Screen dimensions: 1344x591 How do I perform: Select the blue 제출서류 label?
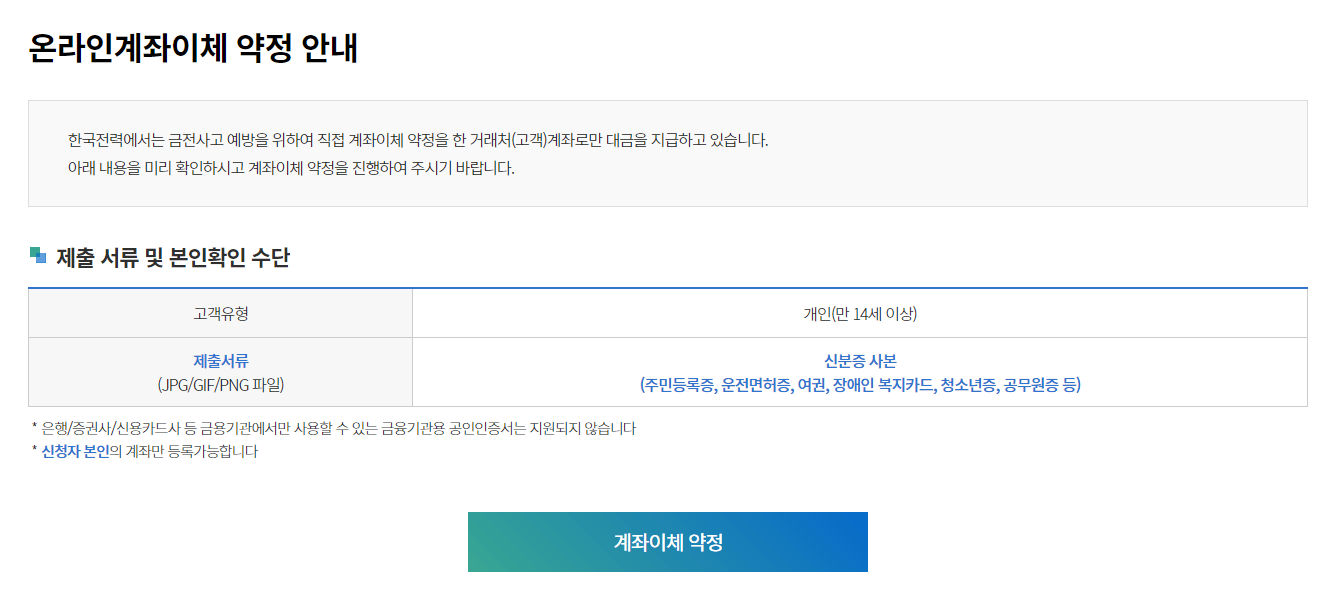[221, 361]
